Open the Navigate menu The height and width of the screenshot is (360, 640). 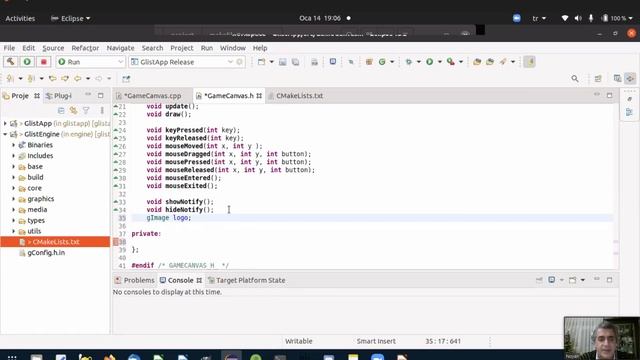pos(120,48)
